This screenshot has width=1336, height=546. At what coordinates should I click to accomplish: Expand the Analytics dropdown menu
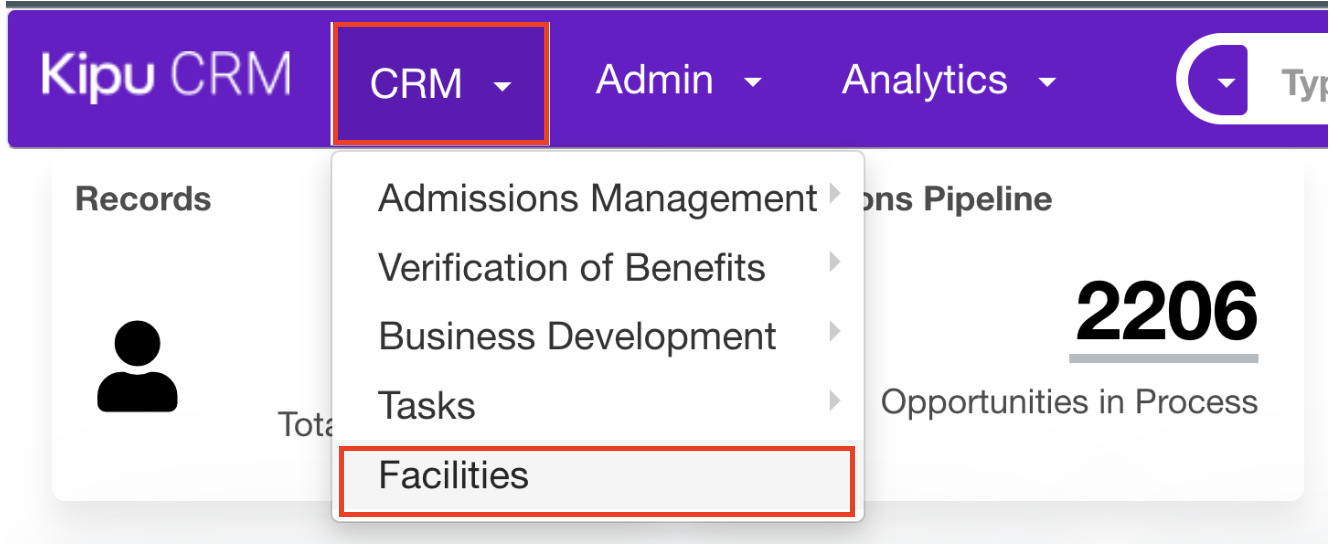pos(948,81)
